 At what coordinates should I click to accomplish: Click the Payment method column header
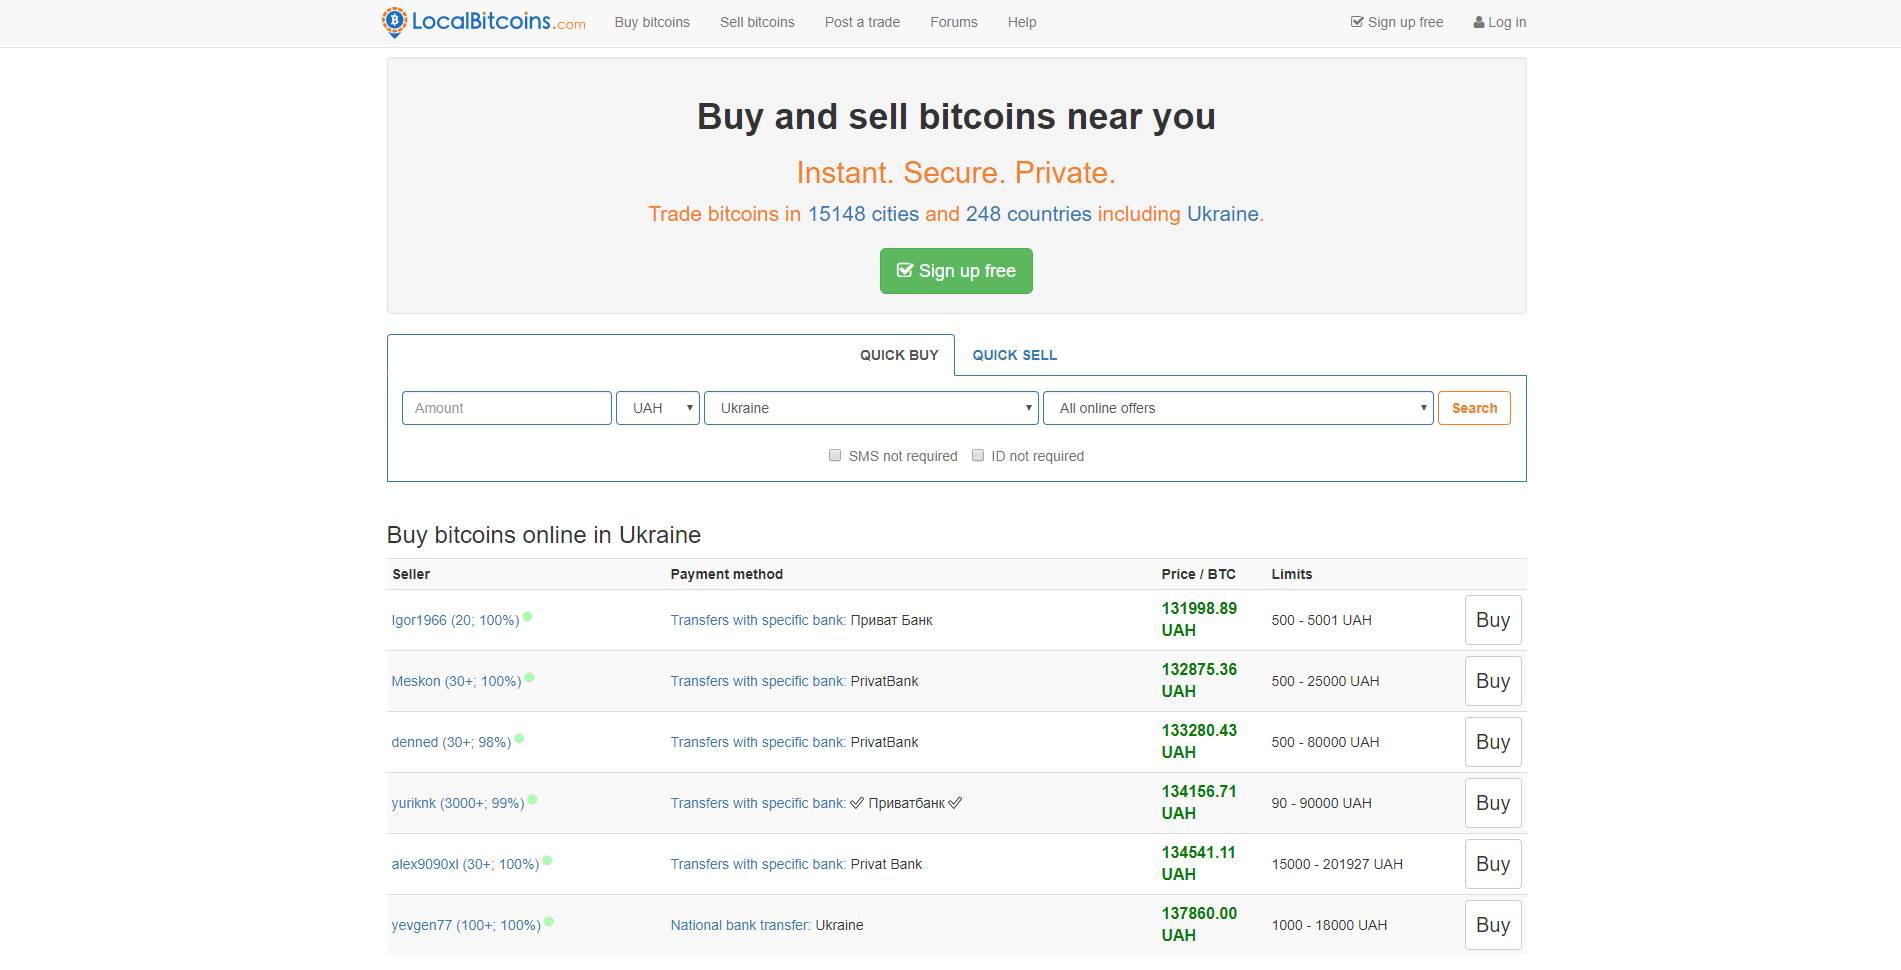(x=726, y=574)
